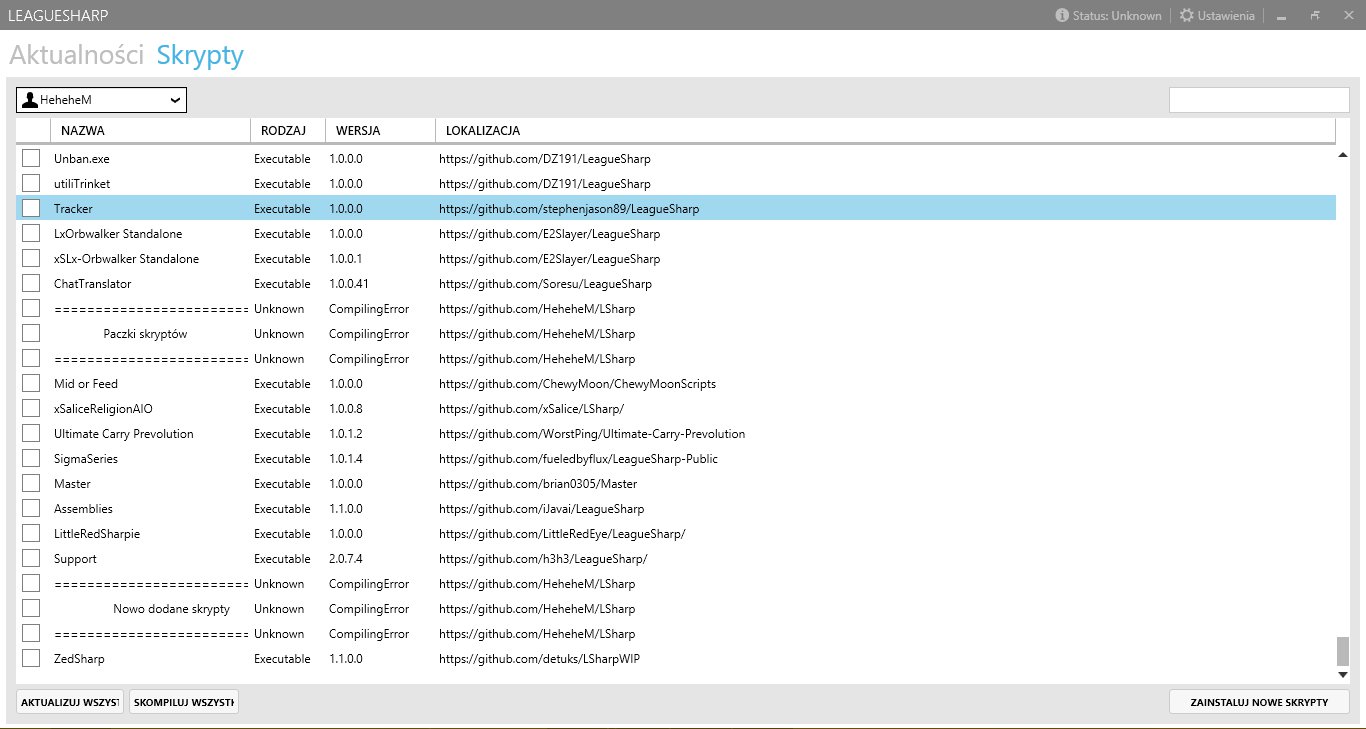Screen dimensions: 1366x729
Task: Check the Assemblies checkbox
Action: pyautogui.click(x=31, y=508)
